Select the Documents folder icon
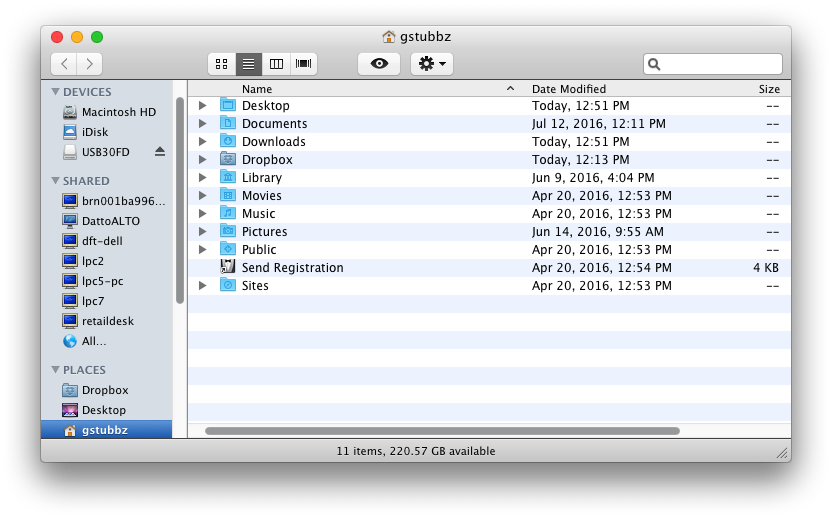832x518 pixels. [x=228, y=123]
